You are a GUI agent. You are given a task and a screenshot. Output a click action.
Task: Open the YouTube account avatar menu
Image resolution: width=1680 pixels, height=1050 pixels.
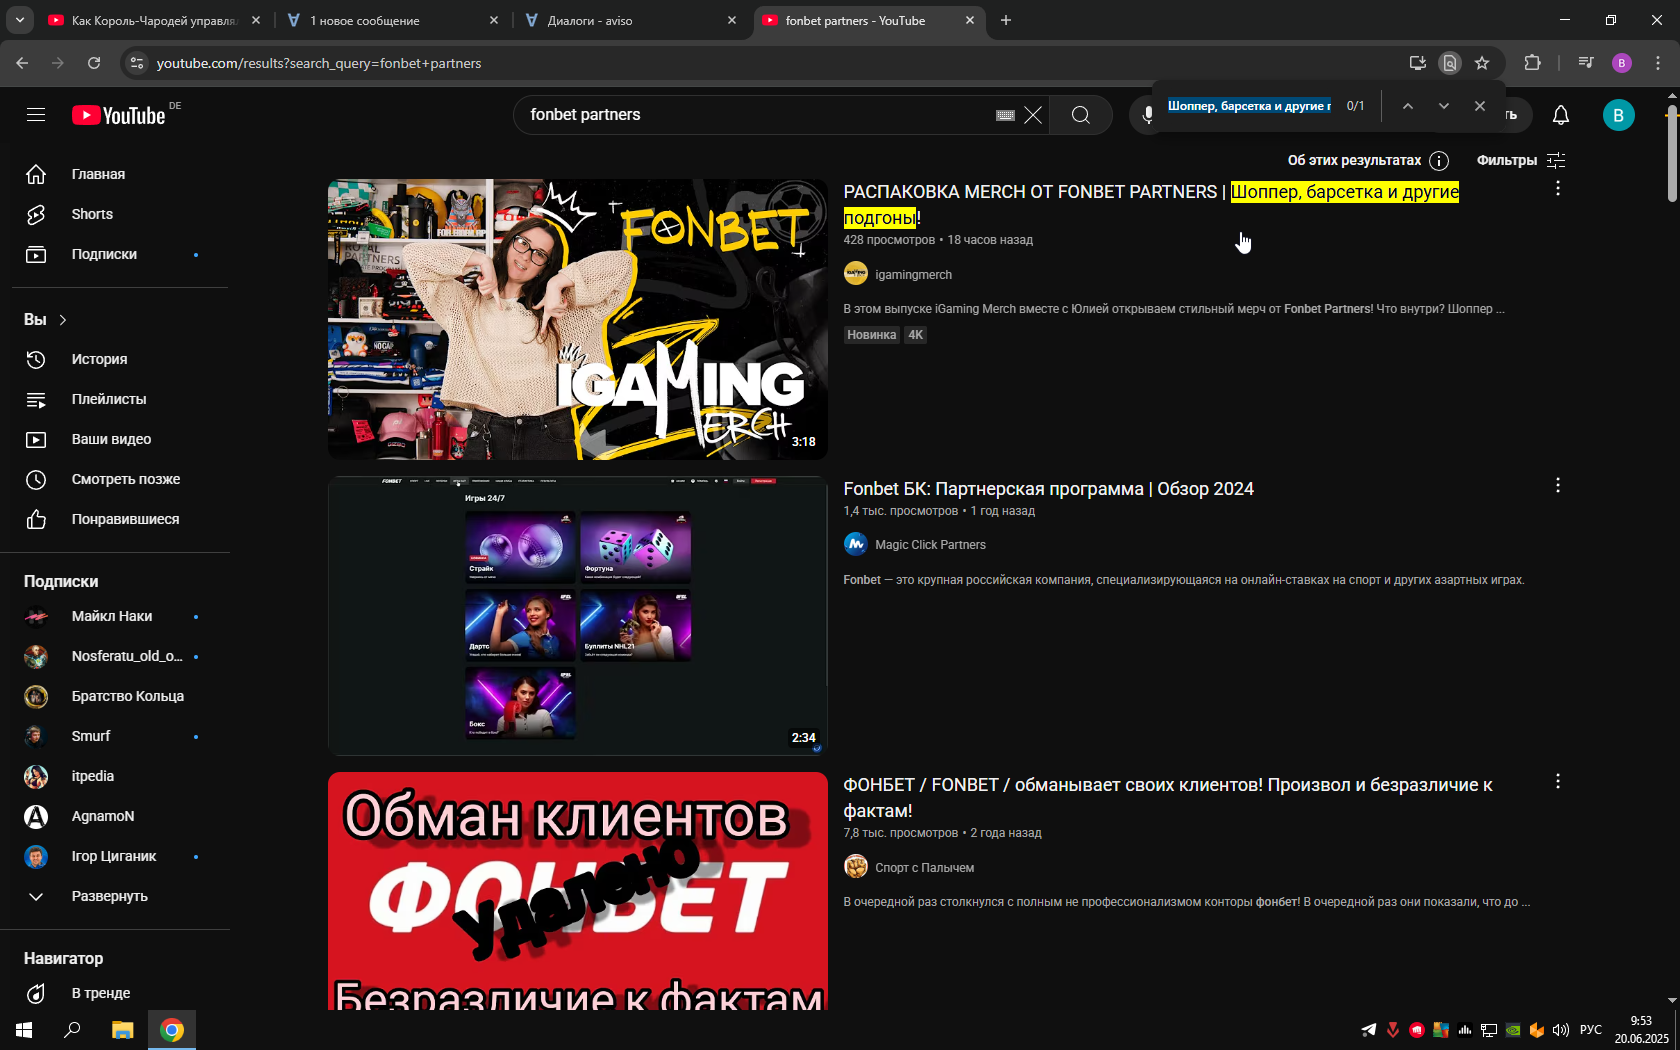click(x=1618, y=115)
